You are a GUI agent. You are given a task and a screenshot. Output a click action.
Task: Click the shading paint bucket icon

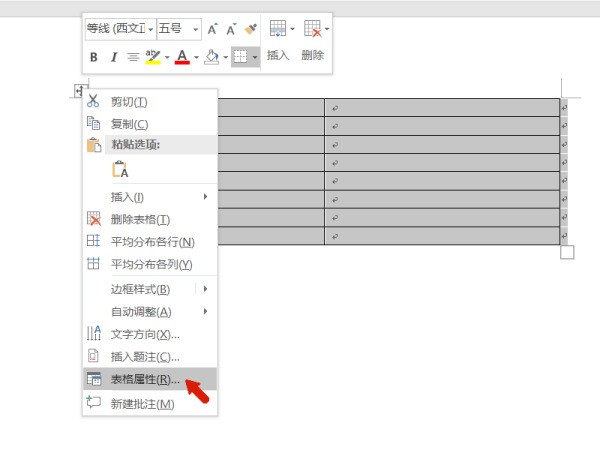[211, 57]
